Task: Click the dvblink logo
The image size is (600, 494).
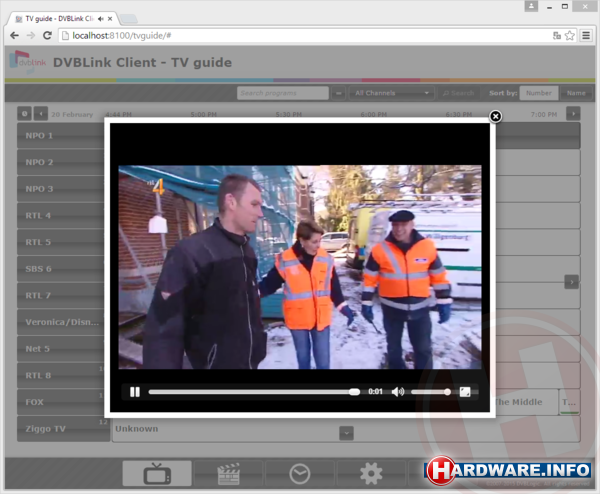Action: coord(28,61)
